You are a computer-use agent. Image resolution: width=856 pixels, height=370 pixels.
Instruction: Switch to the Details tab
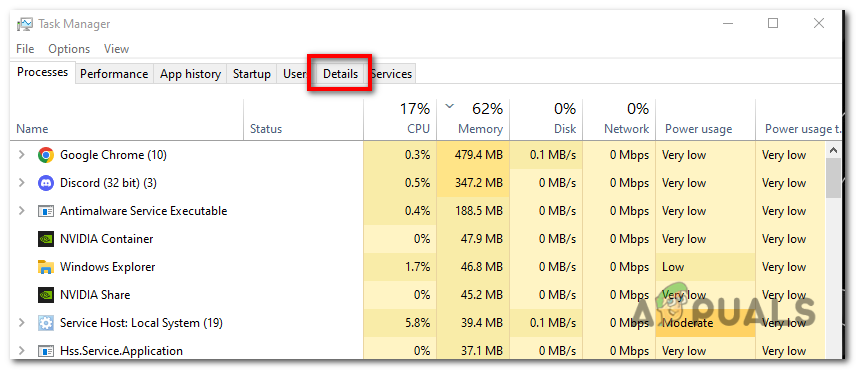(x=341, y=74)
